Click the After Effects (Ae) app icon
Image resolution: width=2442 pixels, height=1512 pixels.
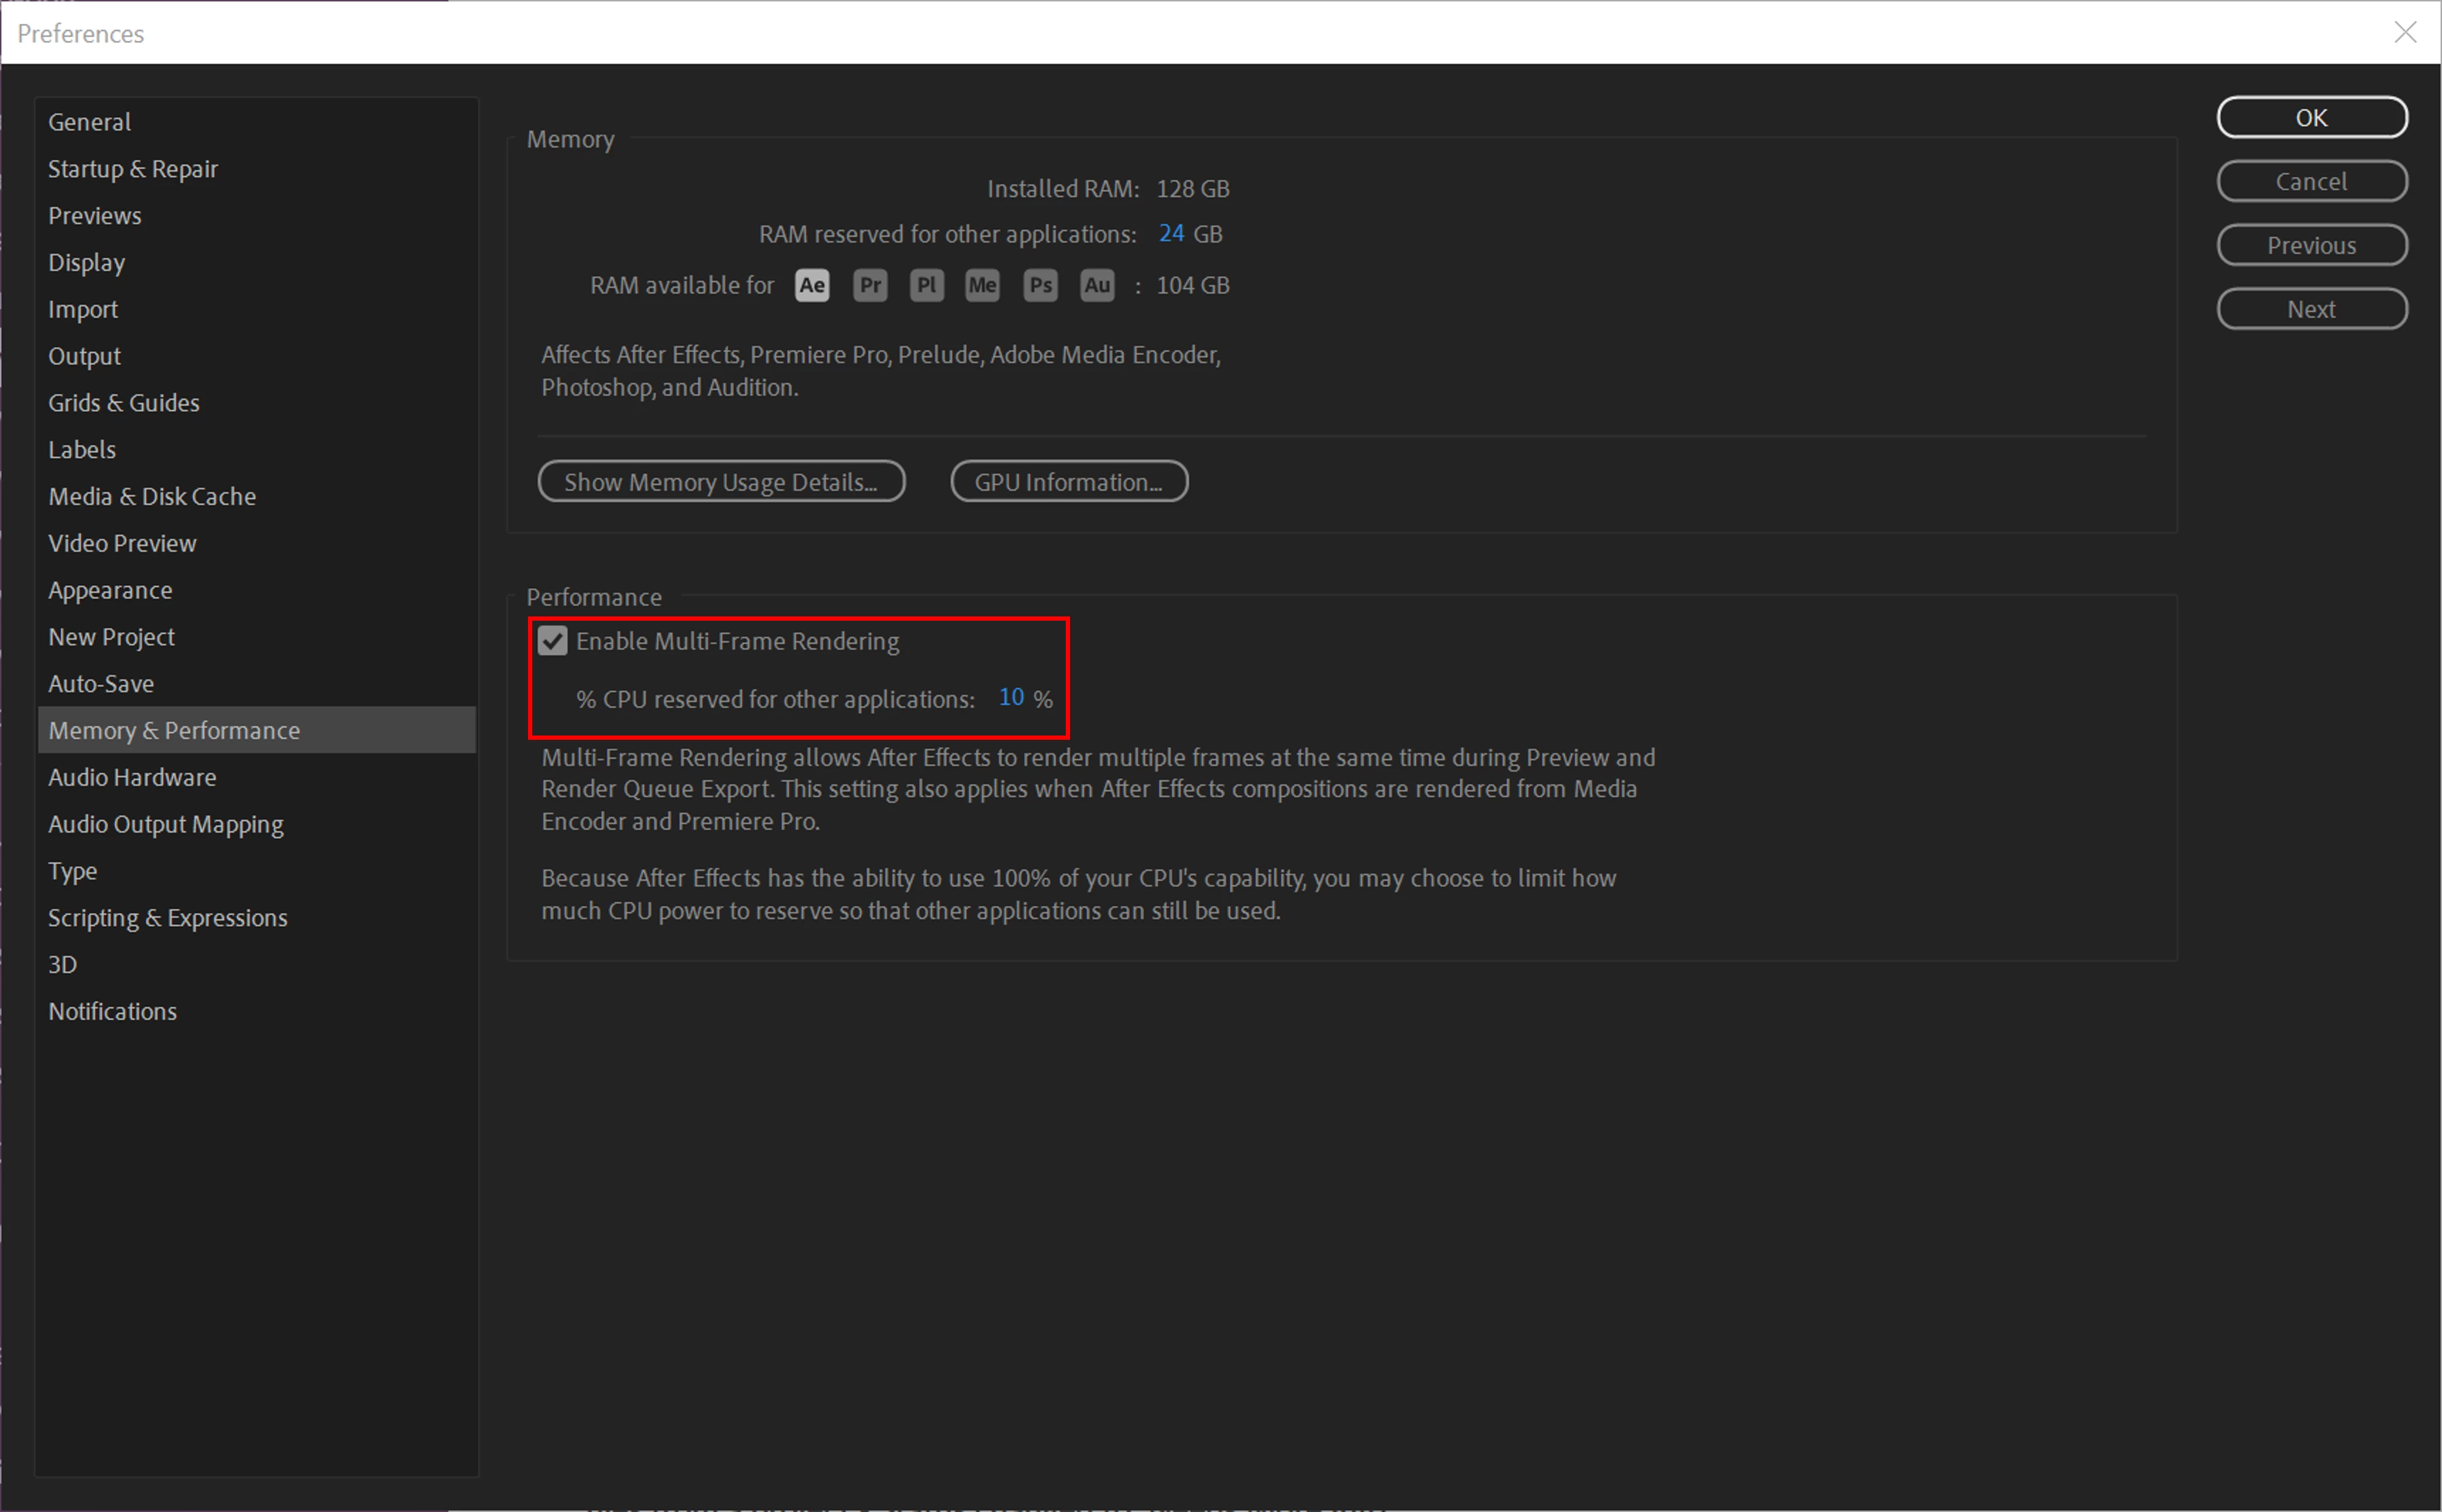[811, 286]
